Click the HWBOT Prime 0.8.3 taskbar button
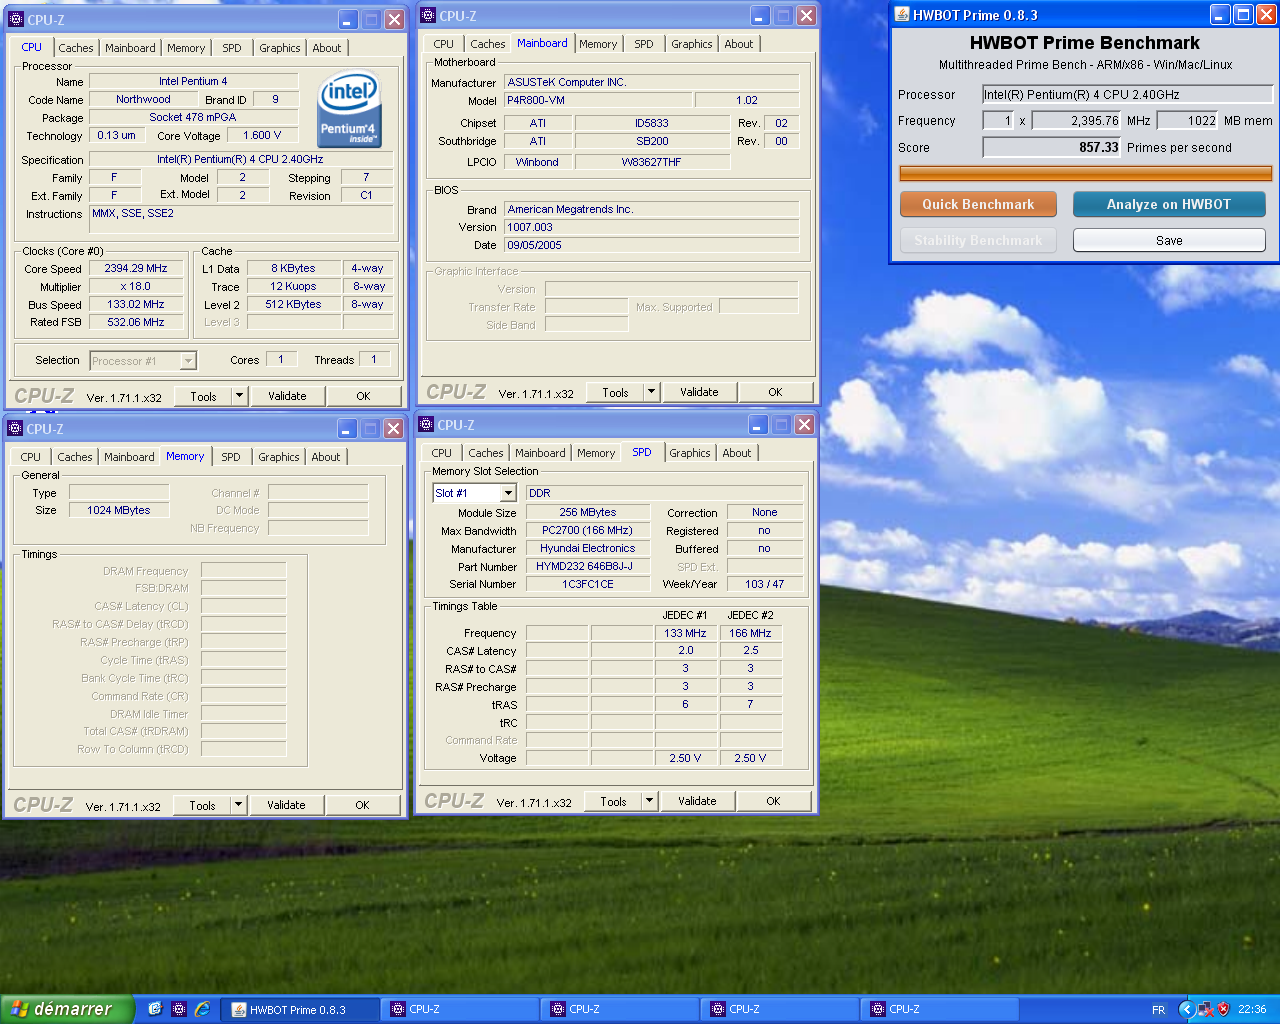This screenshot has width=1280, height=1024. tap(300, 1010)
